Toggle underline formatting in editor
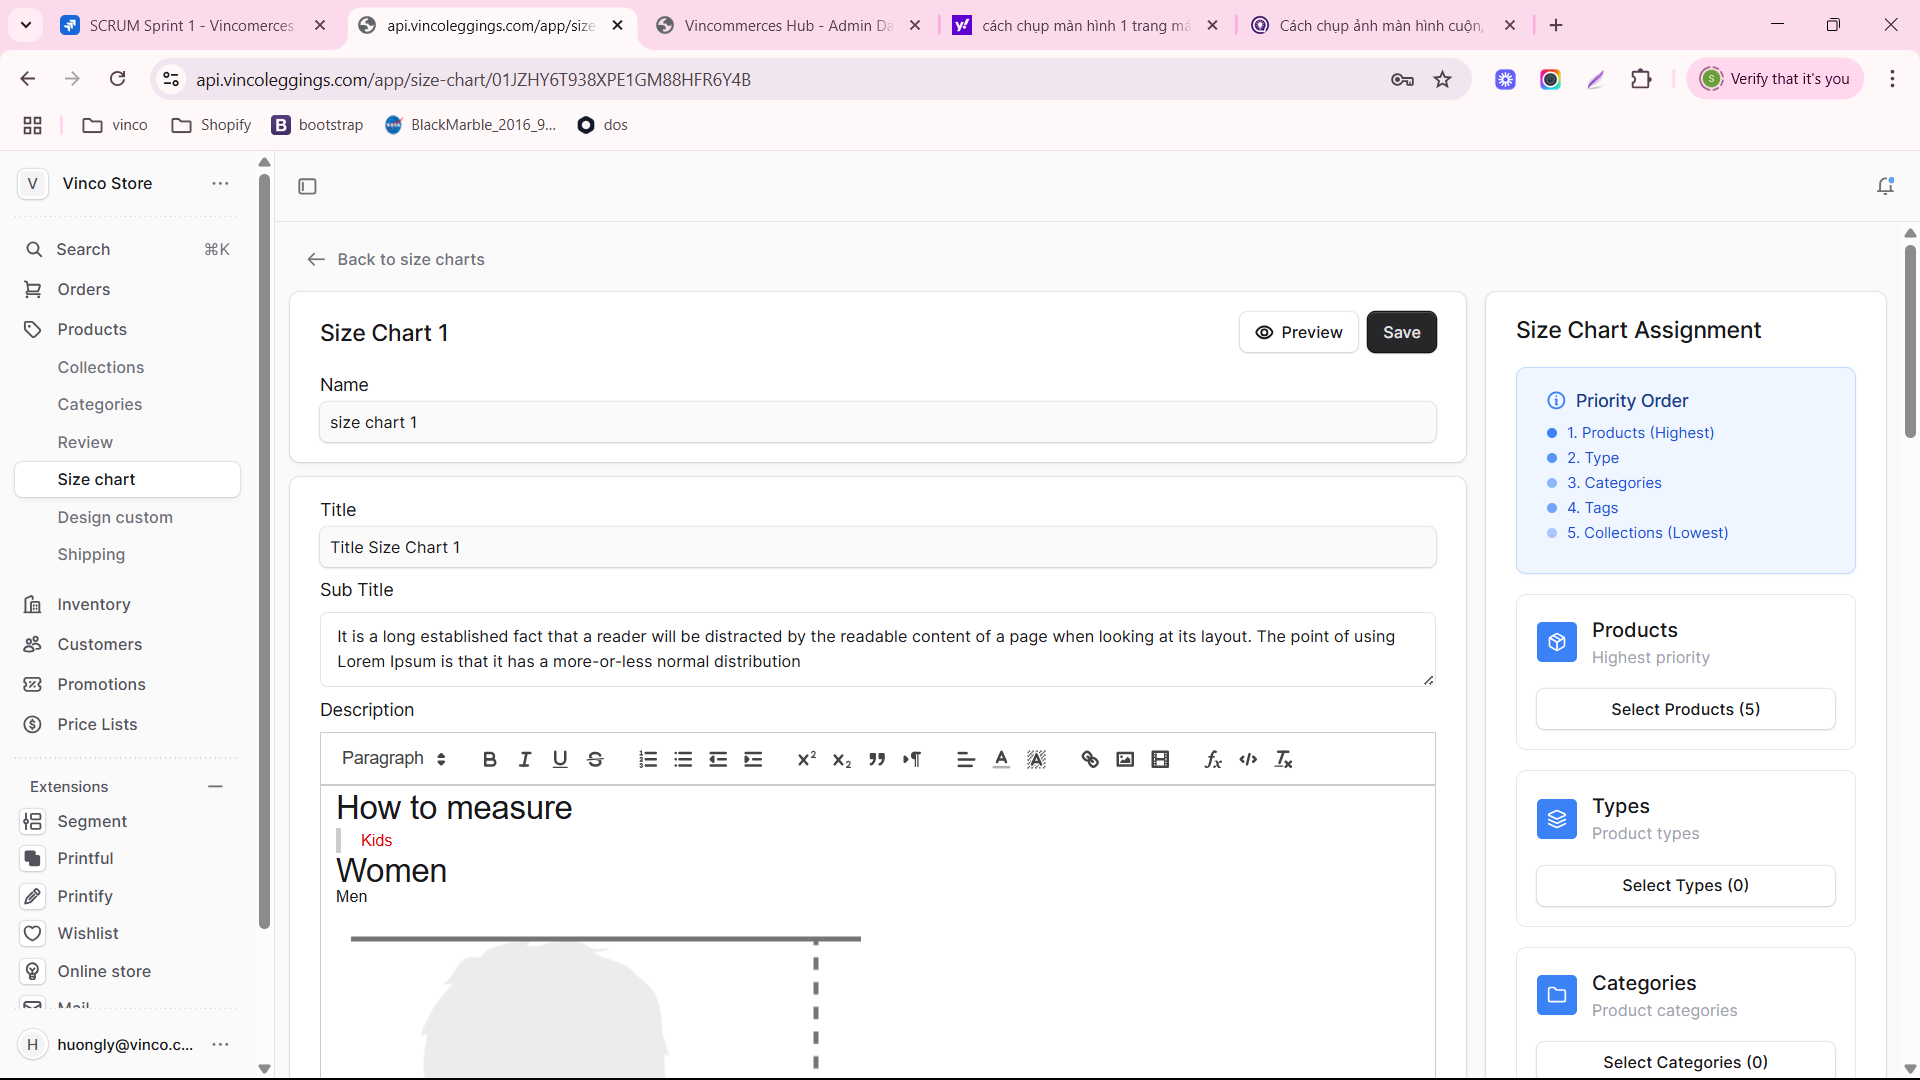 (560, 760)
